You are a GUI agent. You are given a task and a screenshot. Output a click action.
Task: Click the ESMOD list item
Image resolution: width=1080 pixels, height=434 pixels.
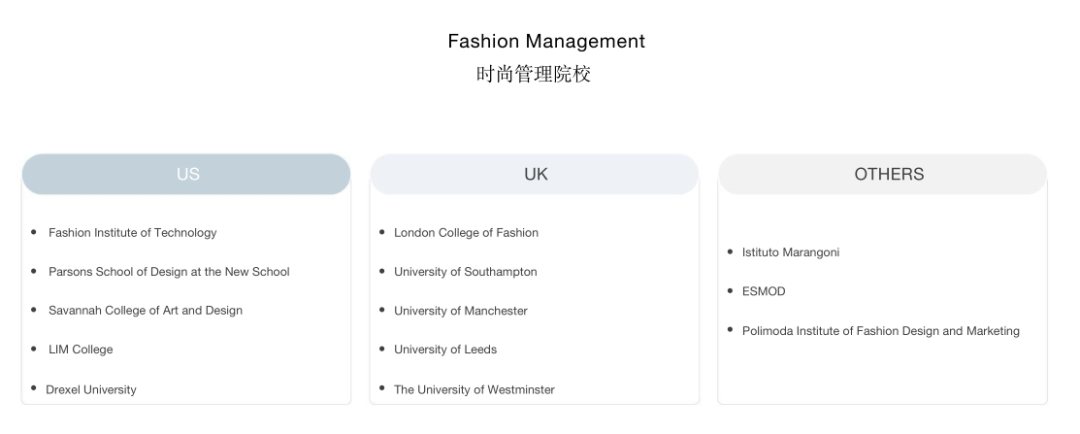tap(763, 292)
